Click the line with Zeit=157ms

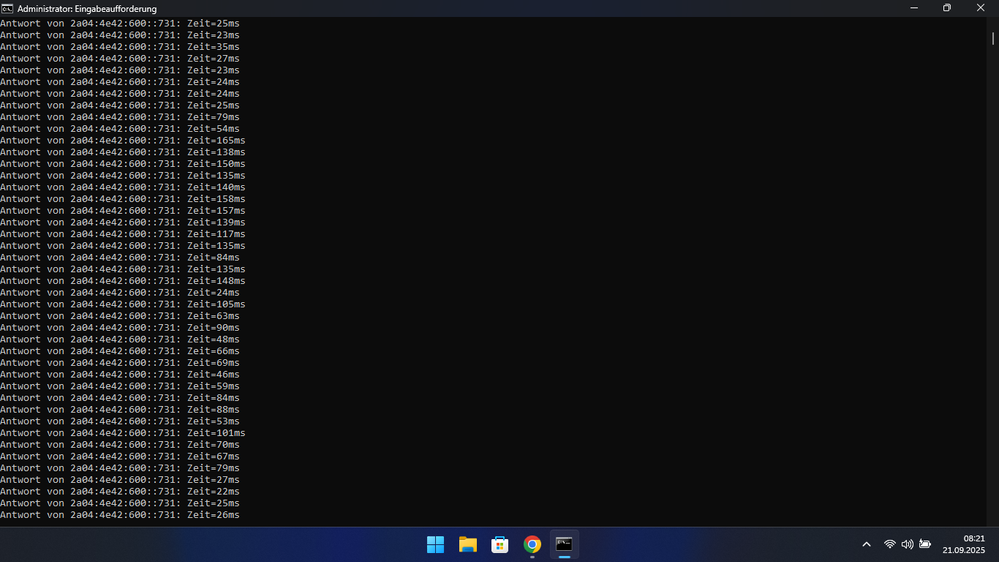tap(122, 211)
